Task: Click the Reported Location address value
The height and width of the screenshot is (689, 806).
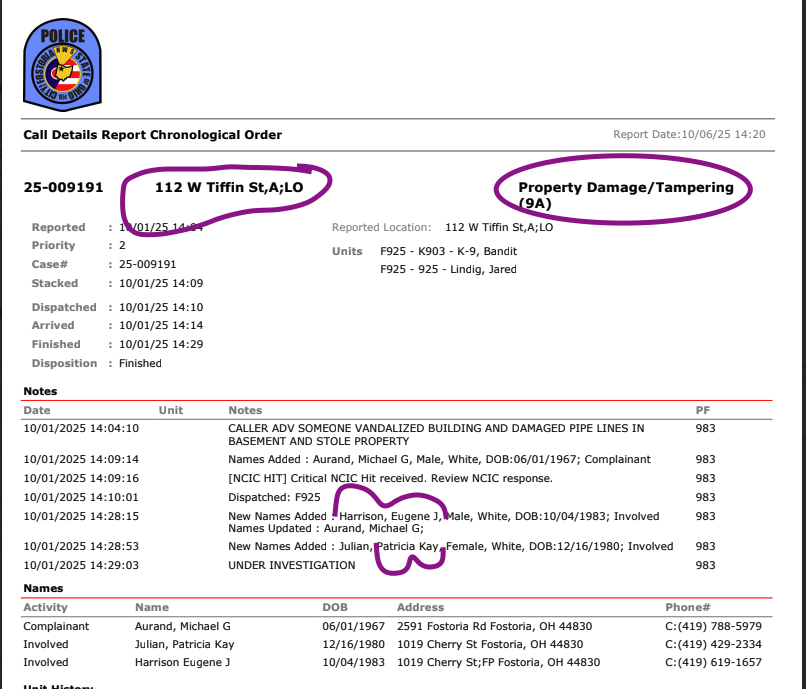Action: click(x=498, y=228)
